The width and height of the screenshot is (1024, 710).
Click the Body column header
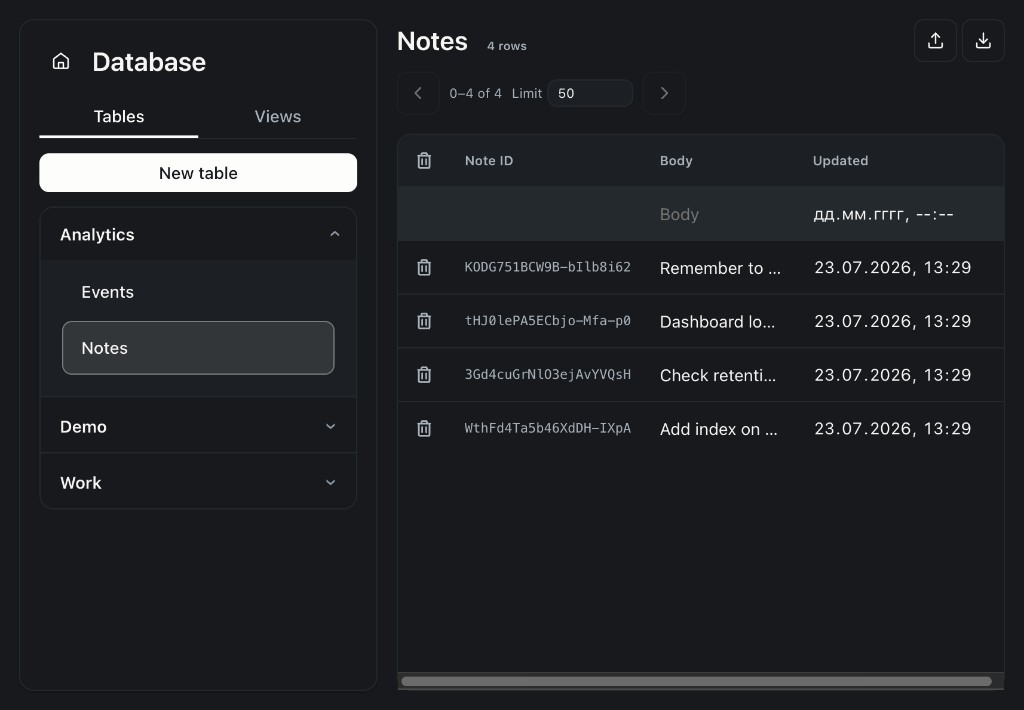pyautogui.click(x=676, y=161)
